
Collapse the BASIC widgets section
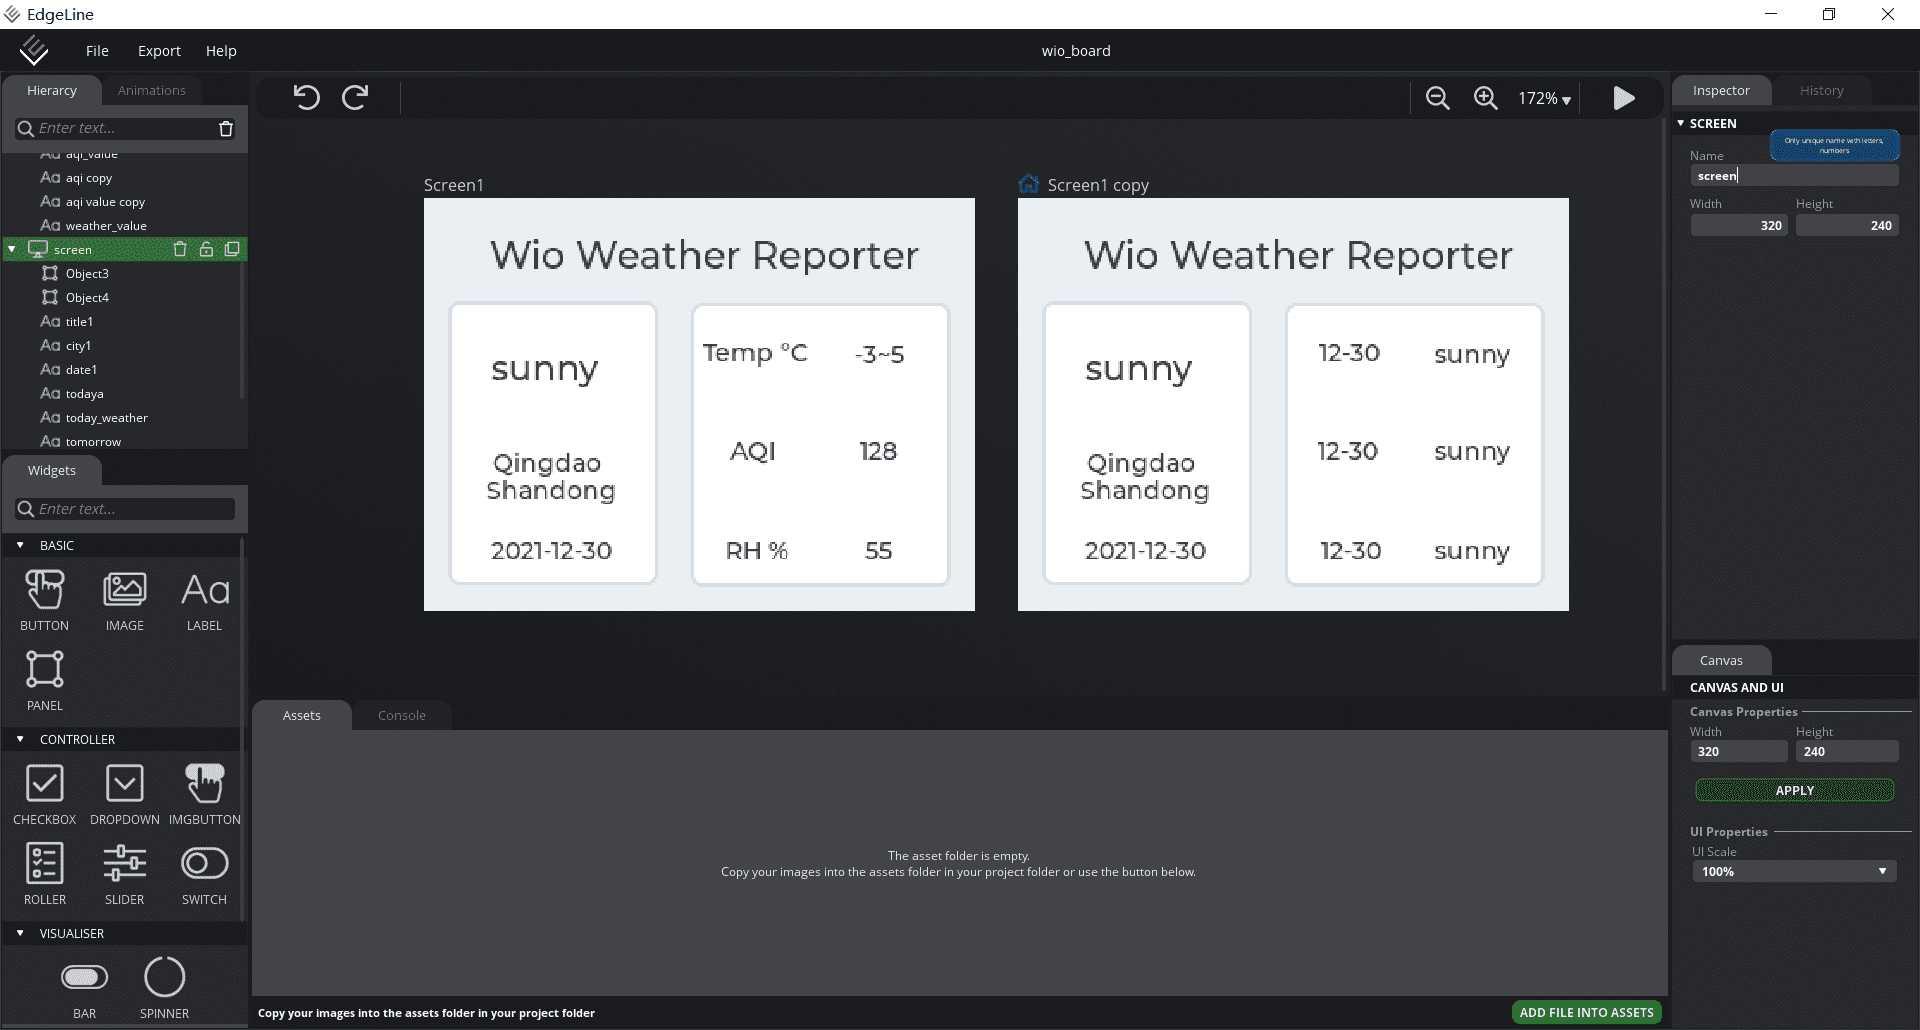20,545
